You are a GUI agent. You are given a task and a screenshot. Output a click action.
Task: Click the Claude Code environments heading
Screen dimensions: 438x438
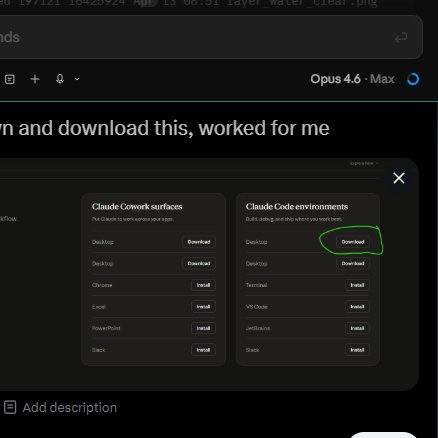tap(297, 207)
